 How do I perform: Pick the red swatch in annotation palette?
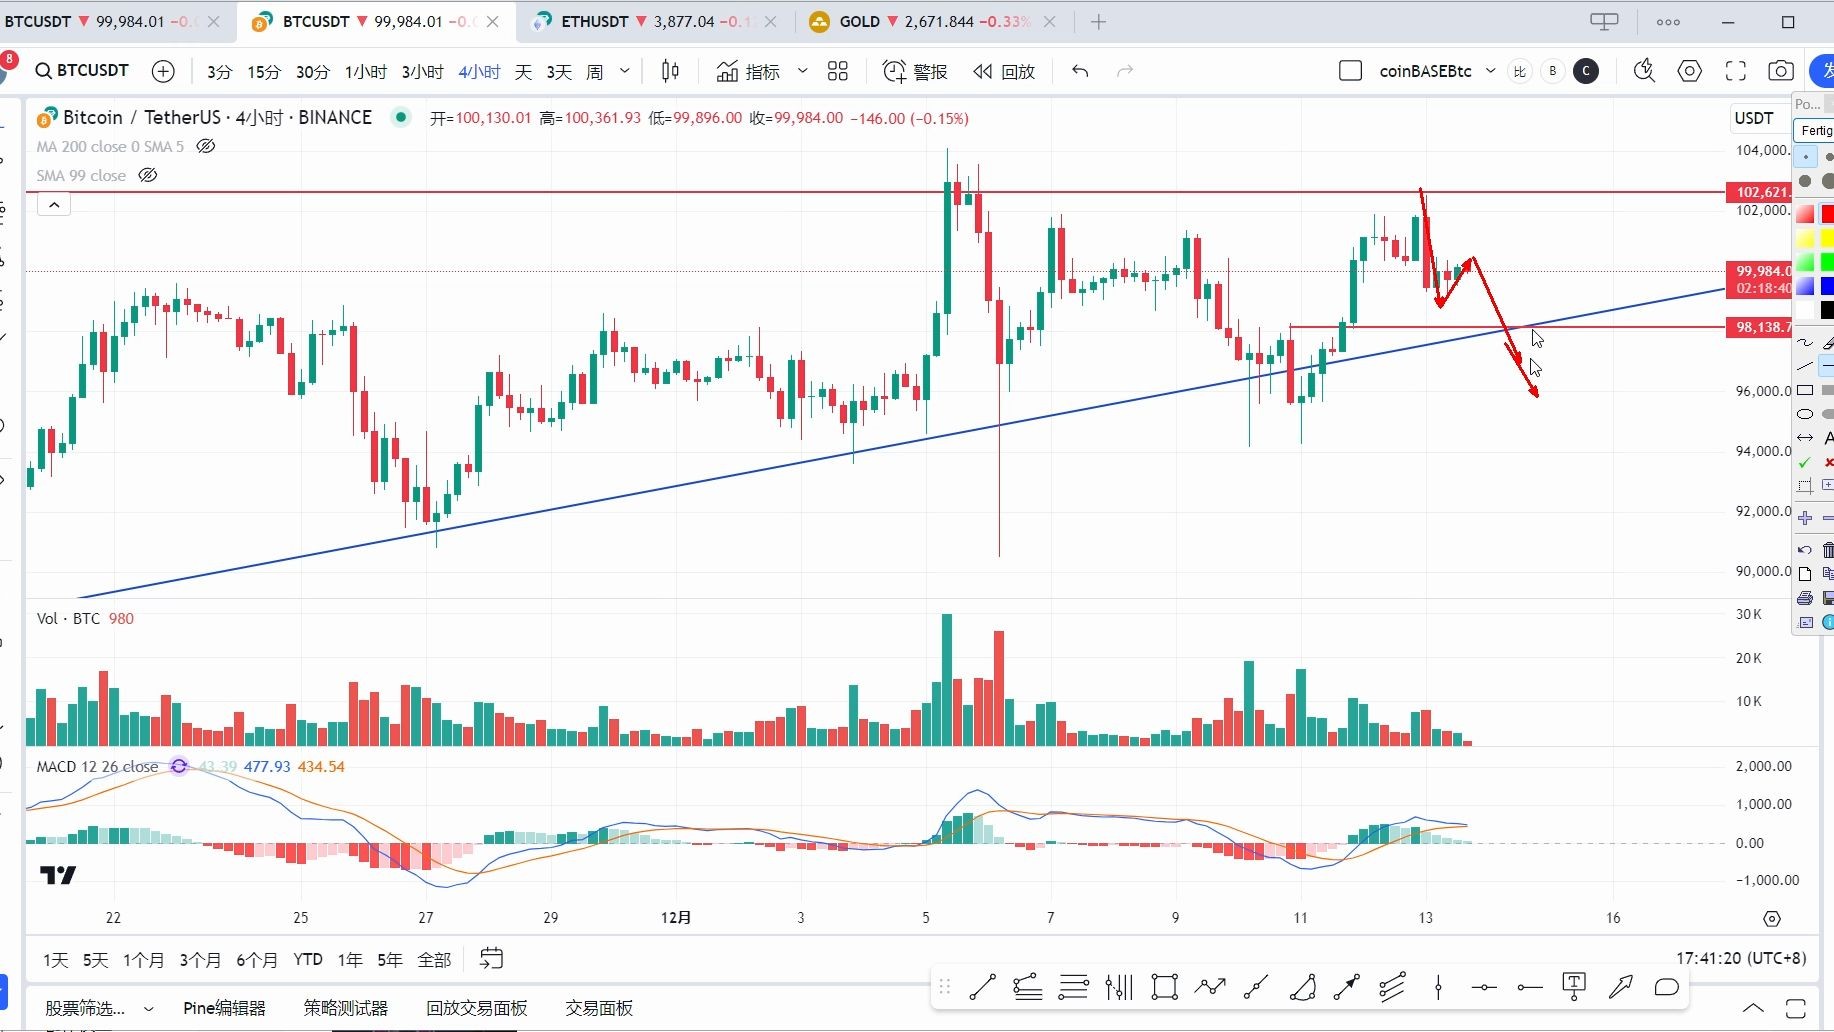point(1826,214)
